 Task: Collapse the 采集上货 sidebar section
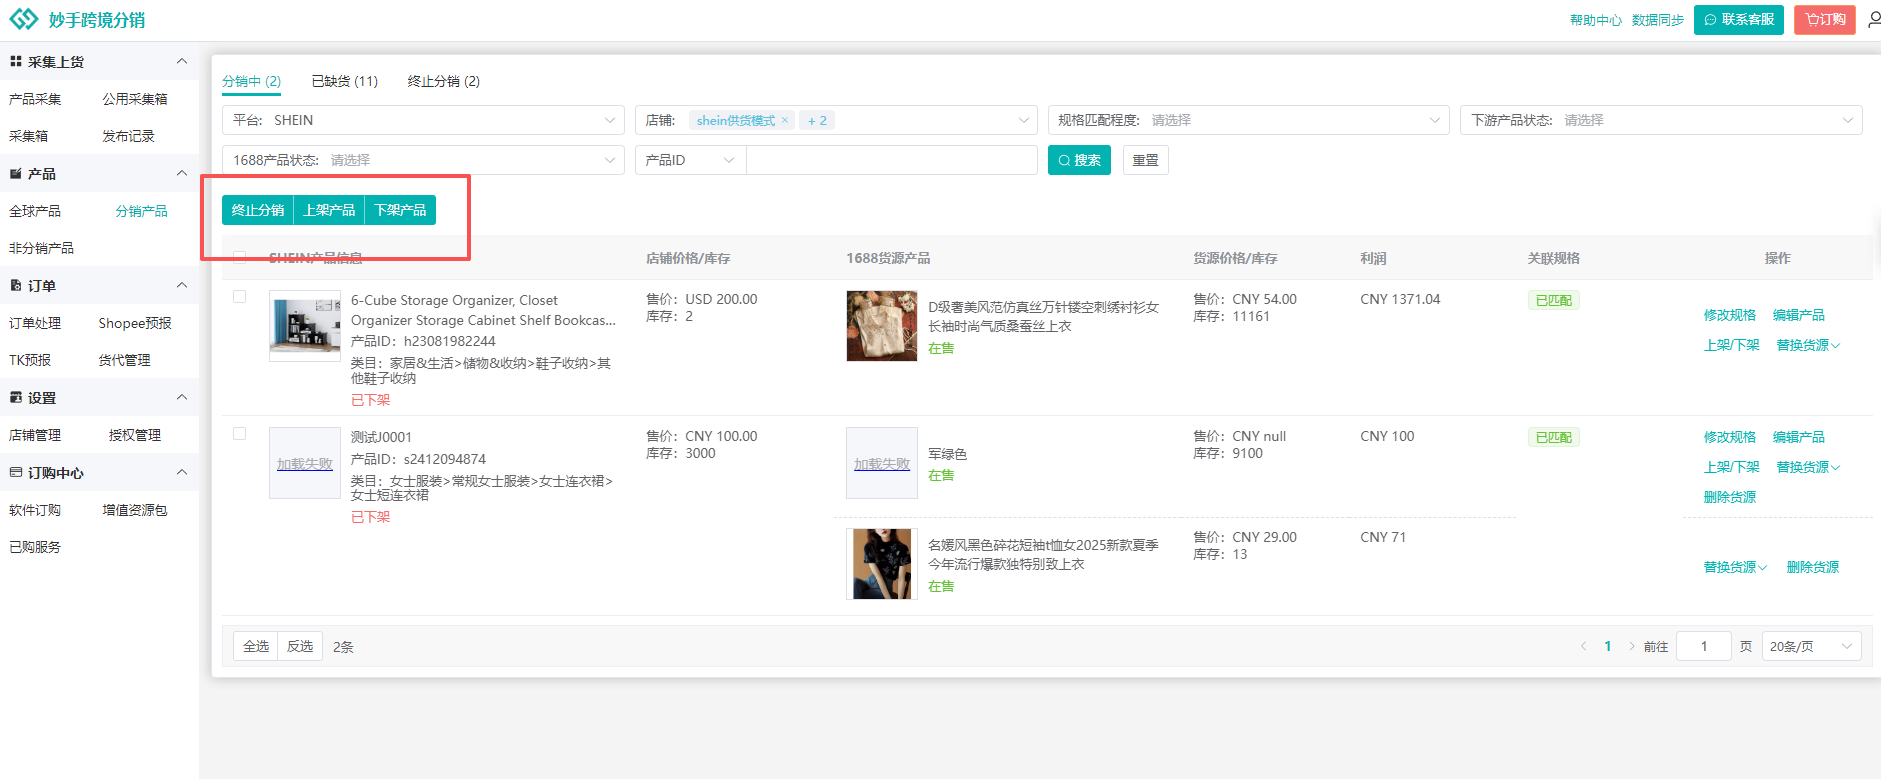182,62
